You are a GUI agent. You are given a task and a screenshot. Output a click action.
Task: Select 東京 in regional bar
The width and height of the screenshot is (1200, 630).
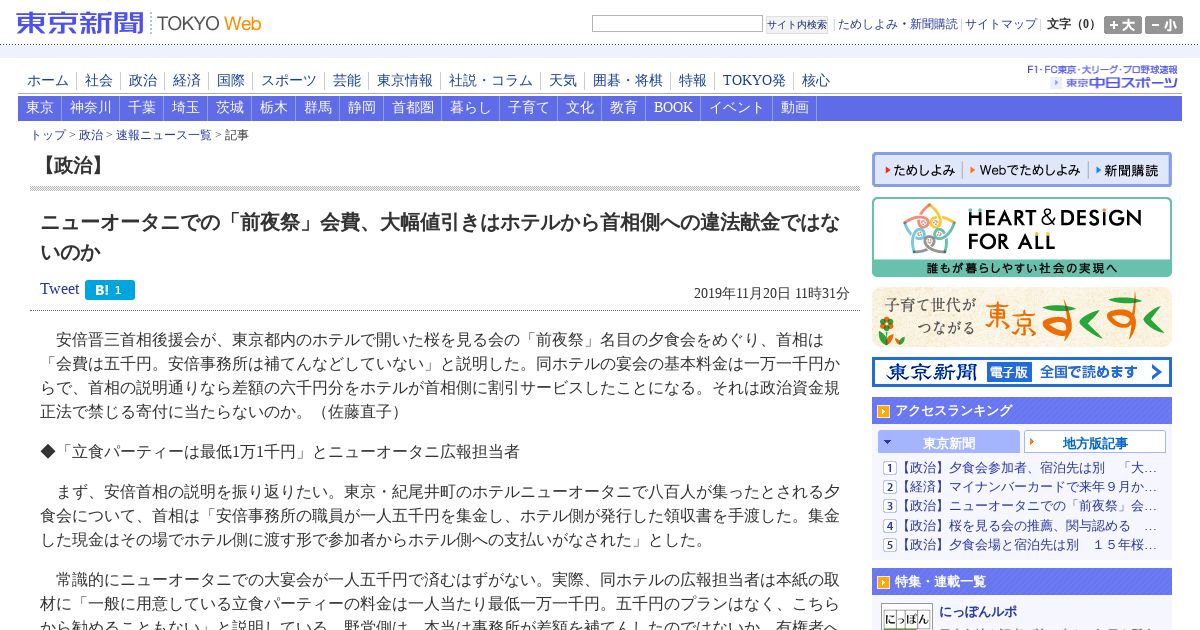pos(40,108)
